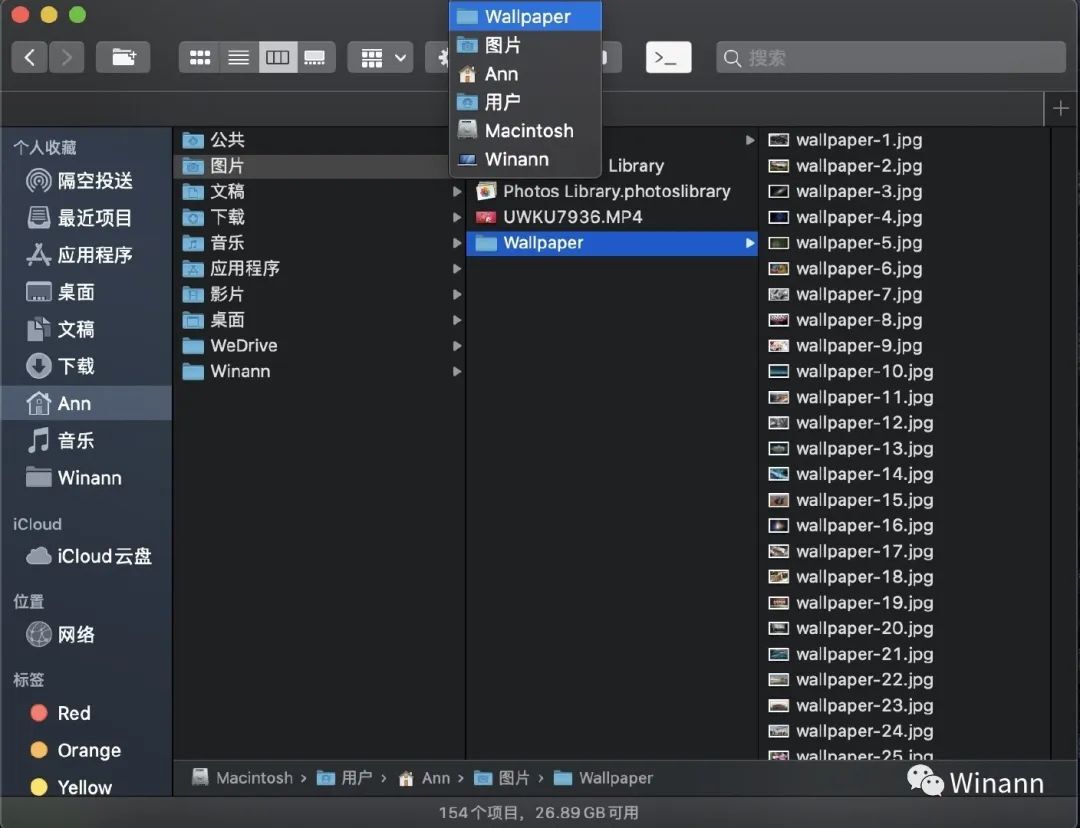
Task: Open the group-by arrangement dropdown
Action: pyautogui.click(x=381, y=57)
